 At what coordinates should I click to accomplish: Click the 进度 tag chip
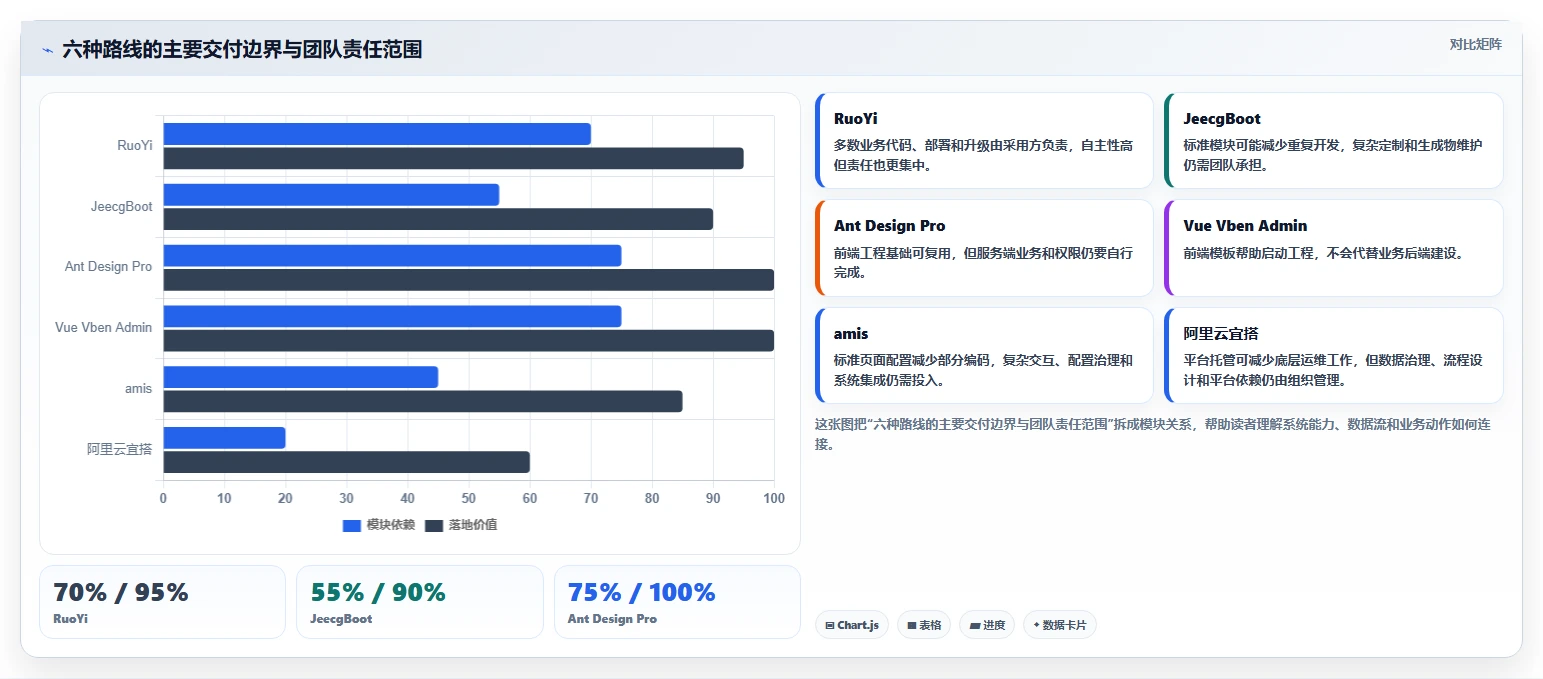pos(987,625)
